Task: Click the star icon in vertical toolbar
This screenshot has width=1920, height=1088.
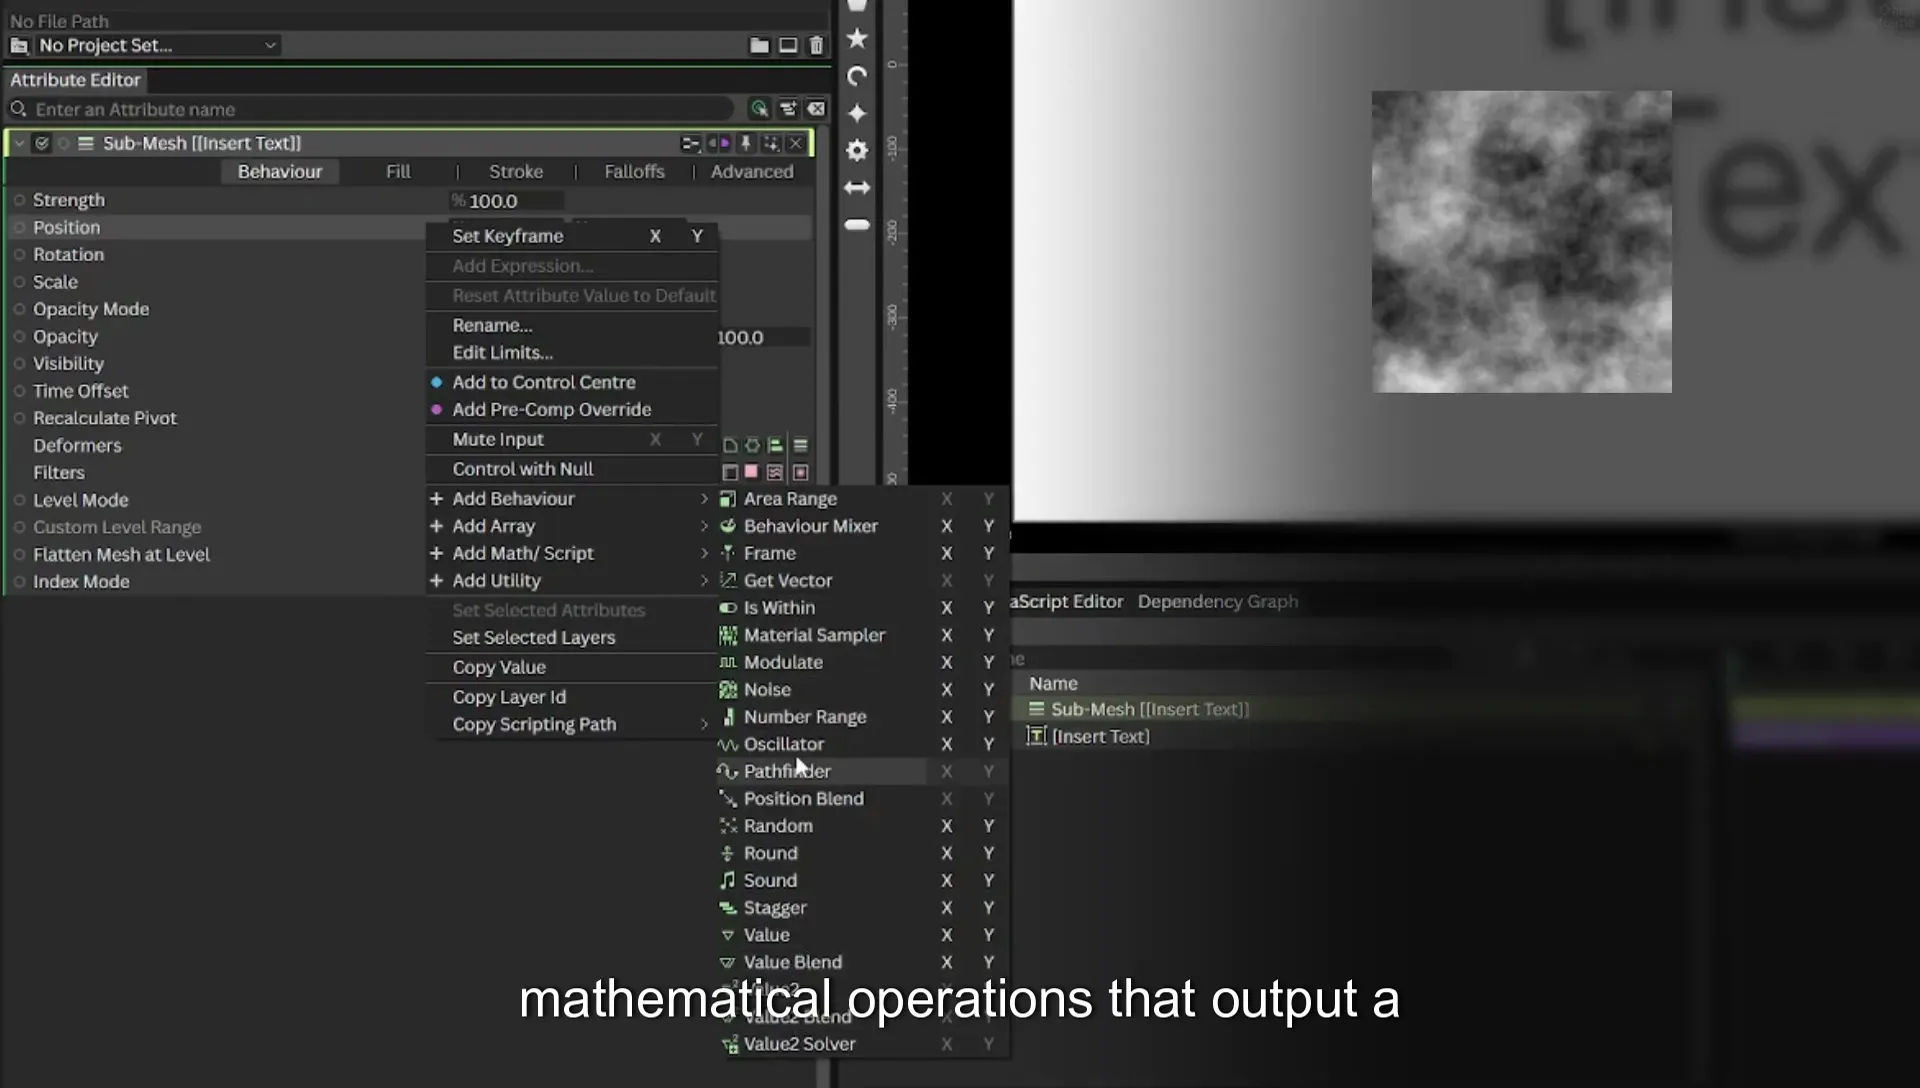Action: [x=857, y=38]
